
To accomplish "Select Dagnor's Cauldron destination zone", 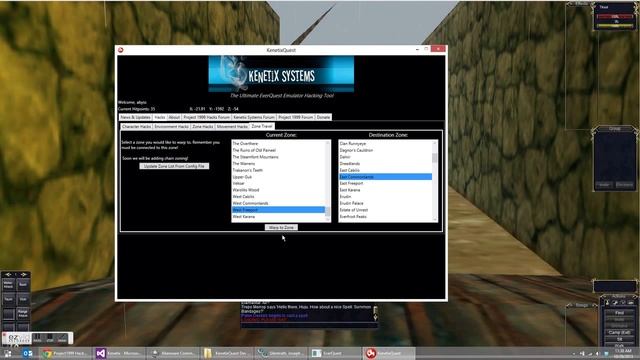I will pyautogui.click(x=385, y=150).
